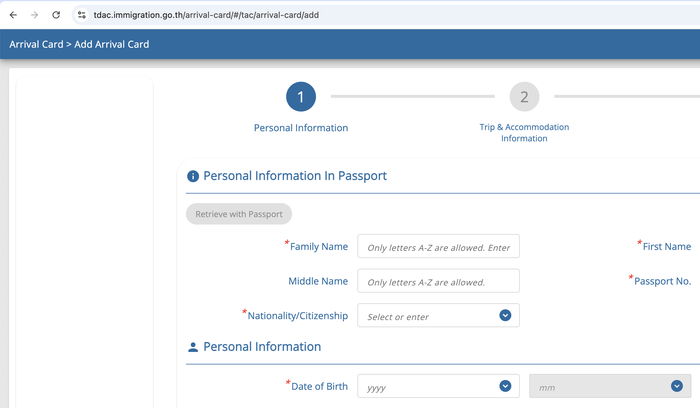The width and height of the screenshot is (700, 408).
Task: Click the info icon beside Personal Information In Passport
Action: [193, 176]
